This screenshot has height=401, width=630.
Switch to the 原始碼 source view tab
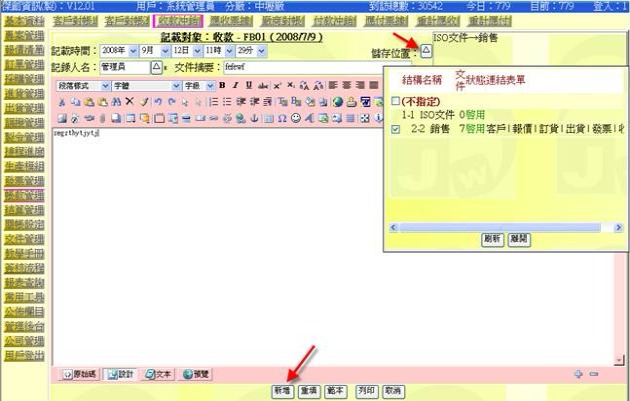tap(81, 374)
